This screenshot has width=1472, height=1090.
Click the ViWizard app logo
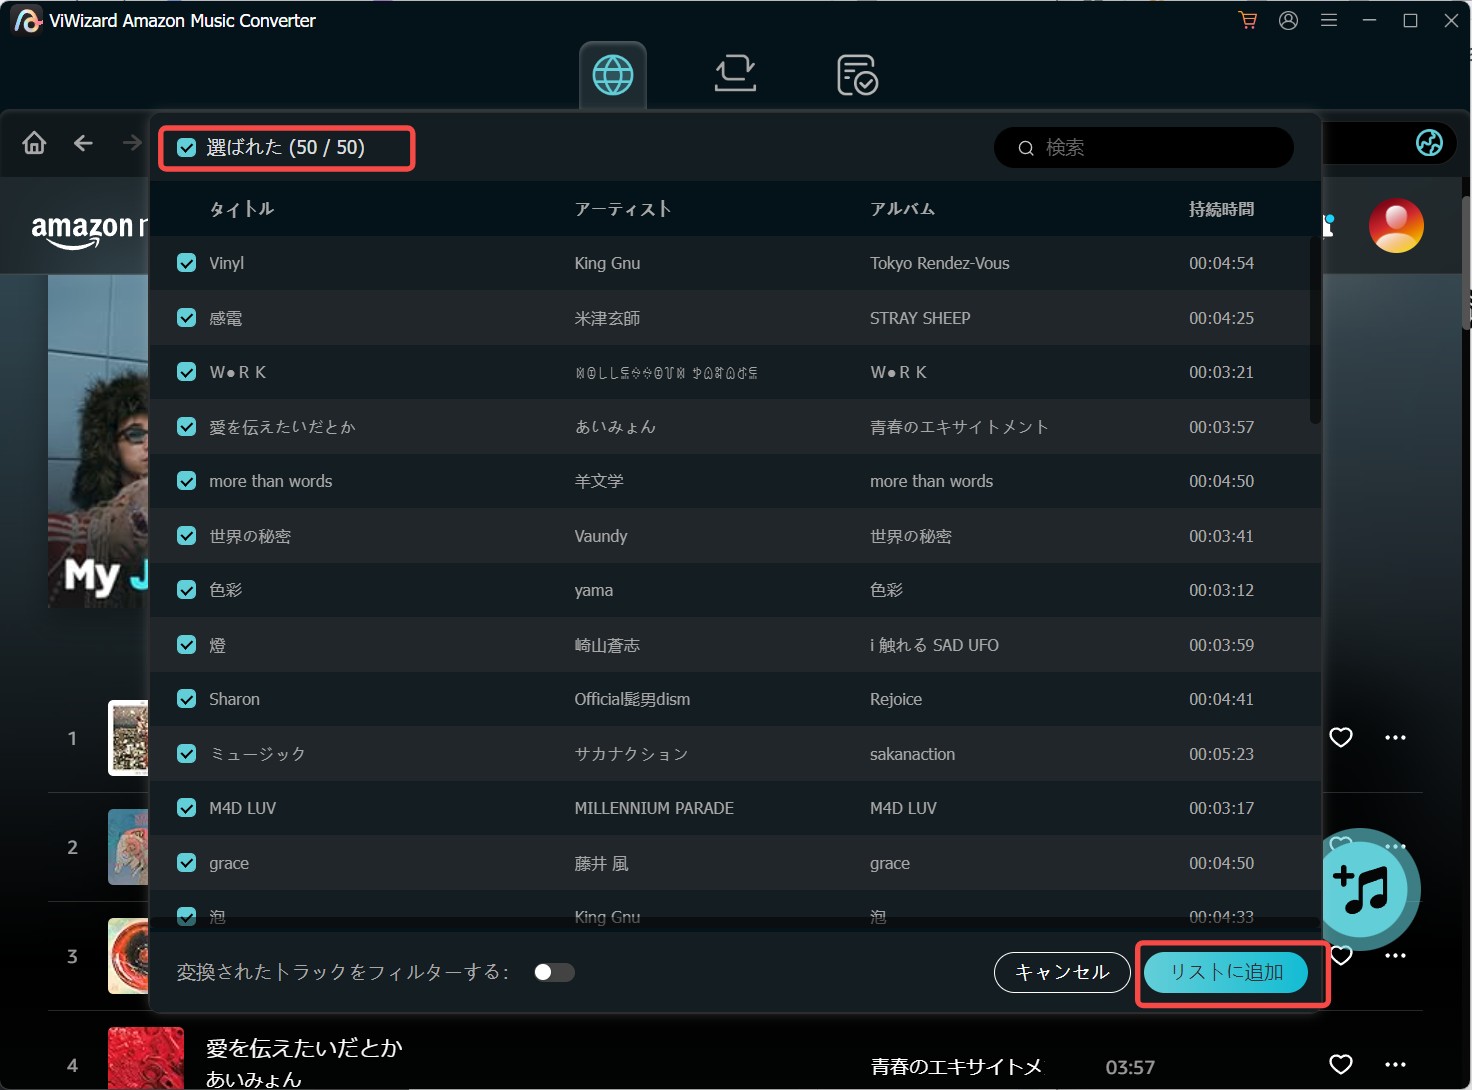[27, 20]
